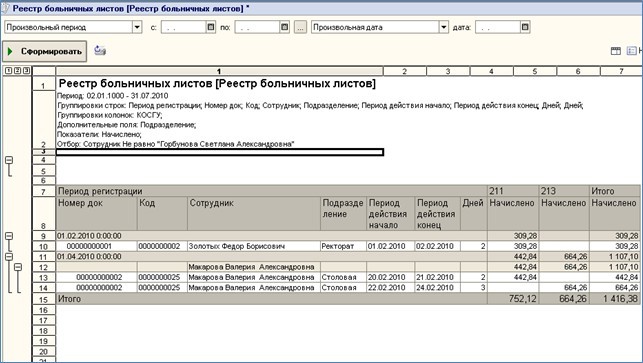The height and width of the screenshot is (363, 643).
Task: Select grouping level 3 button
Action: point(26,71)
